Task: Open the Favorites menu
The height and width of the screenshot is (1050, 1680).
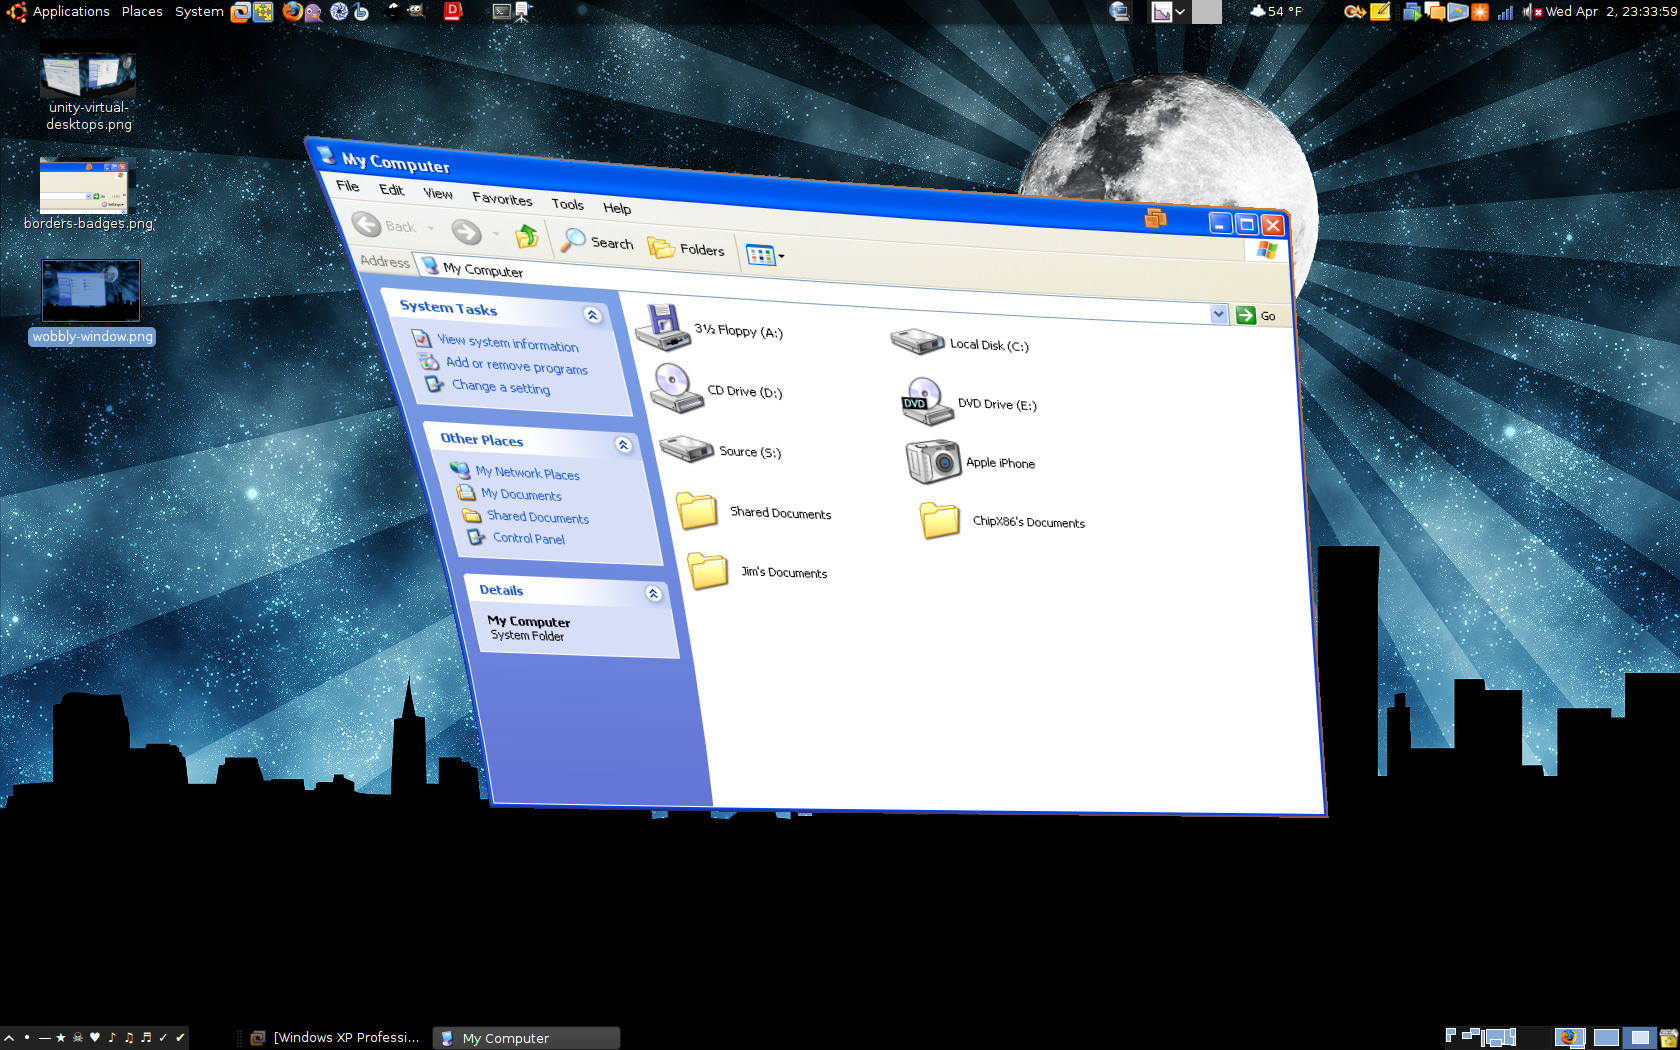Action: click(x=502, y=199)
